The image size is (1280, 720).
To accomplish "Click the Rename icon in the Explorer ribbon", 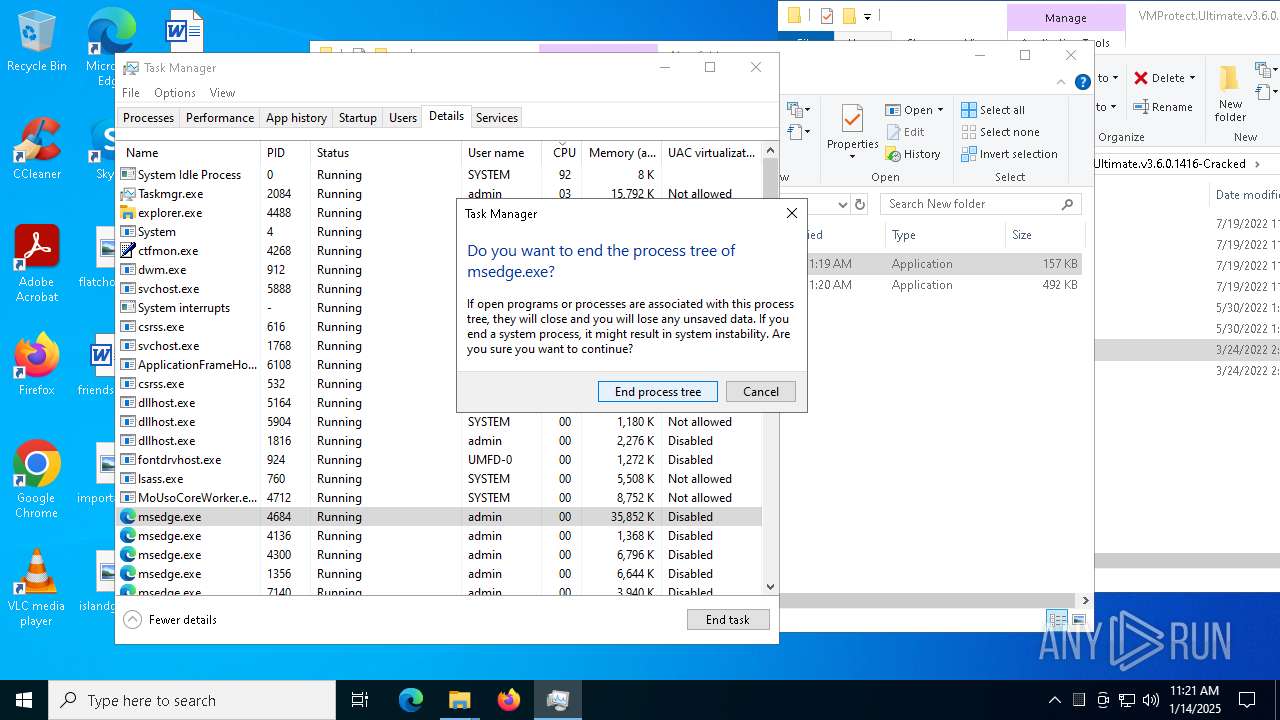I will [x=1141, y=107].
